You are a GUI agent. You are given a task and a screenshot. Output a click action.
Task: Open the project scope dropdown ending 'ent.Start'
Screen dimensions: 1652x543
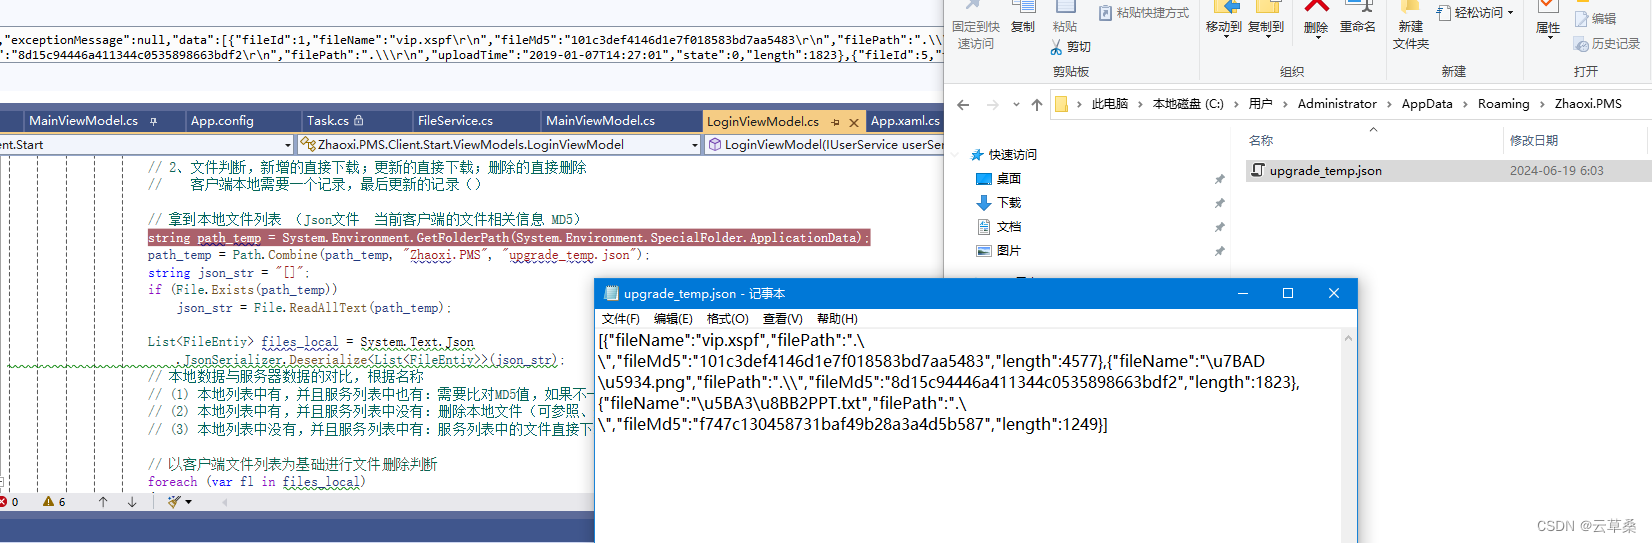[288, 145]
